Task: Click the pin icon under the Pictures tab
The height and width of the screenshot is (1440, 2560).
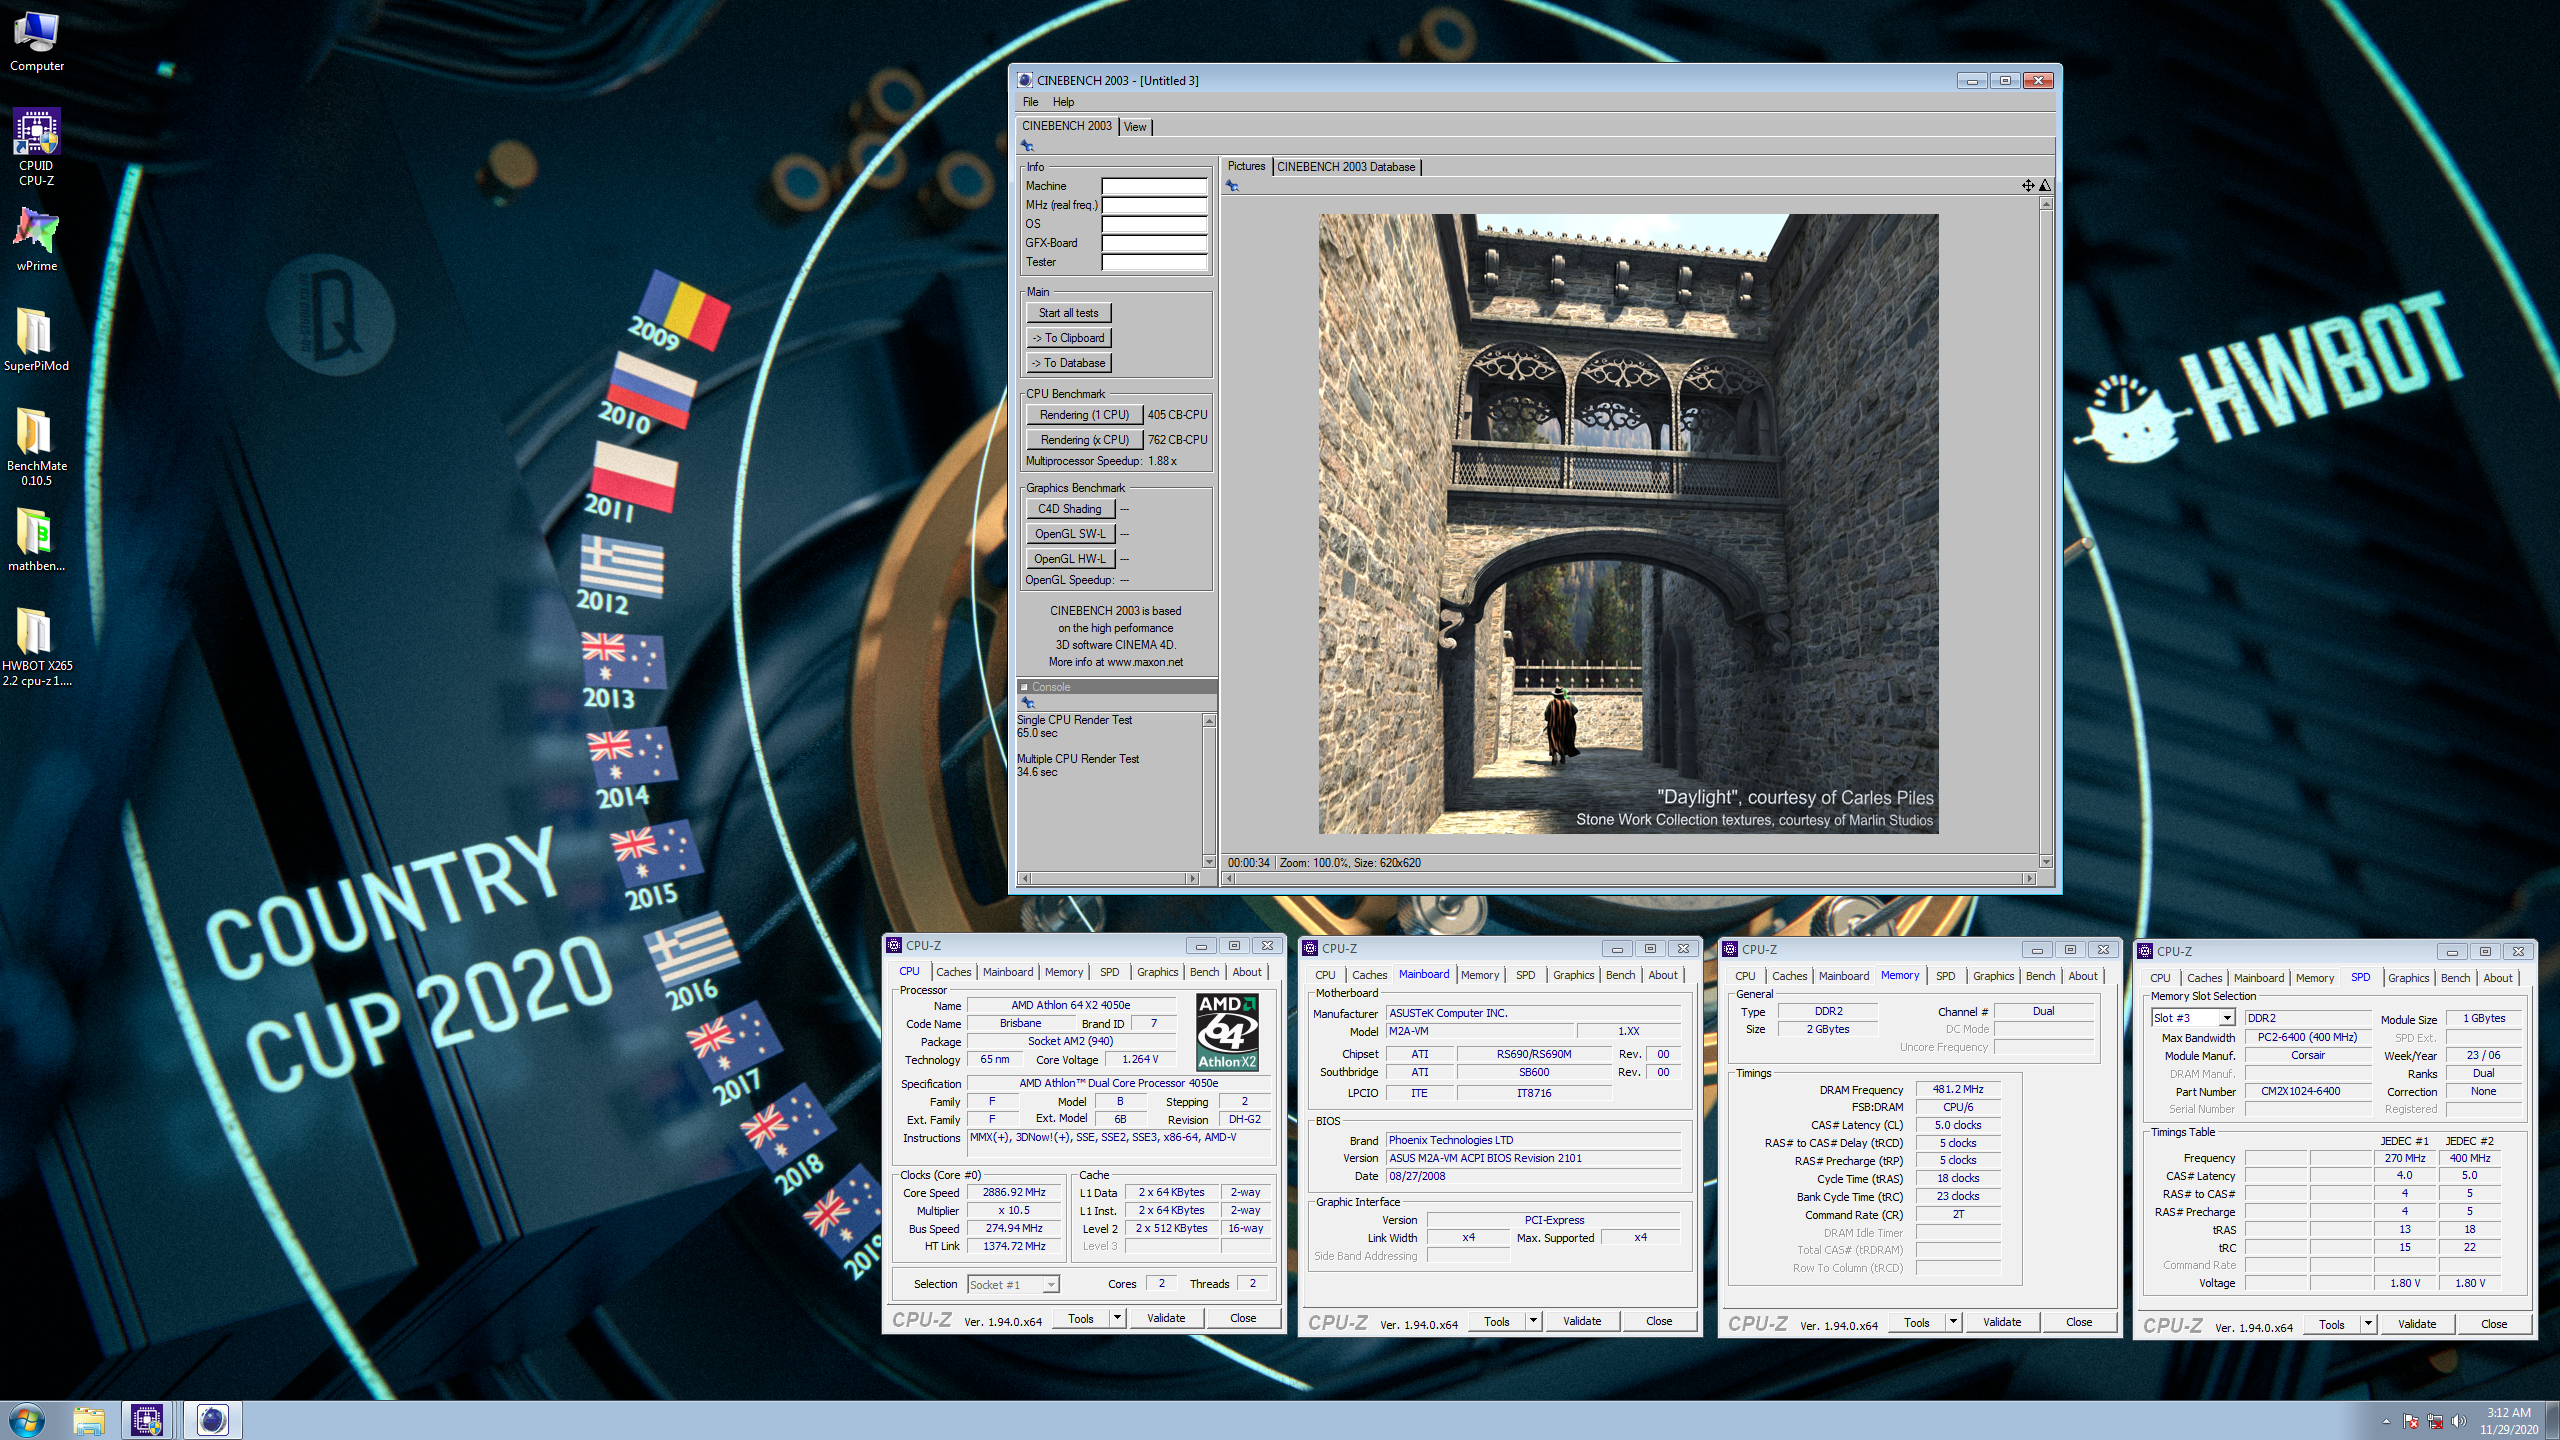Action: [x=1232, y=186]
